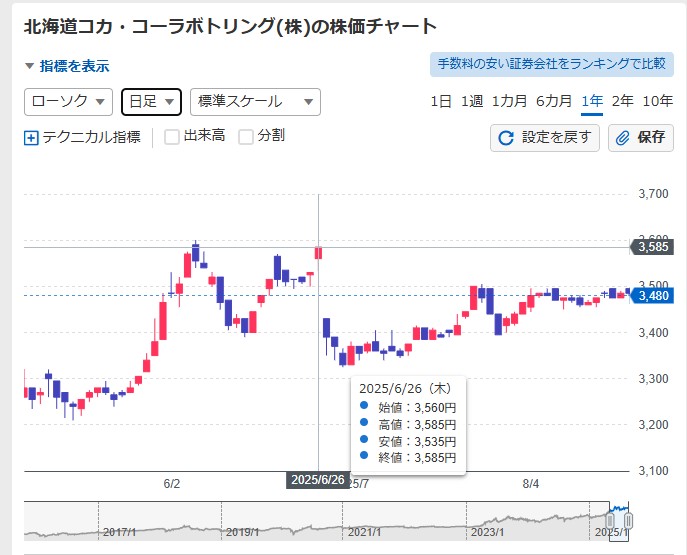Click the 保存 save button
This screenshot has height=555, width=687.
click(x=641, y=138)
